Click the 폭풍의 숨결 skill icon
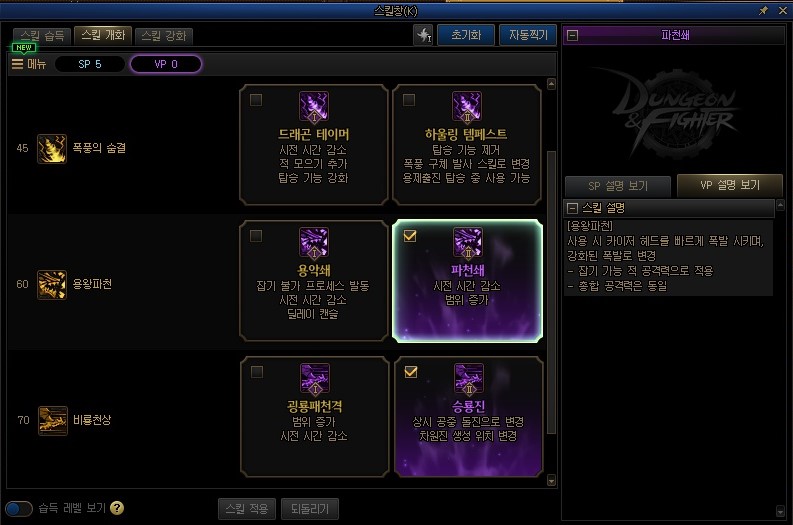This screenshot has height=525, width=793. (x=52, y=149)
